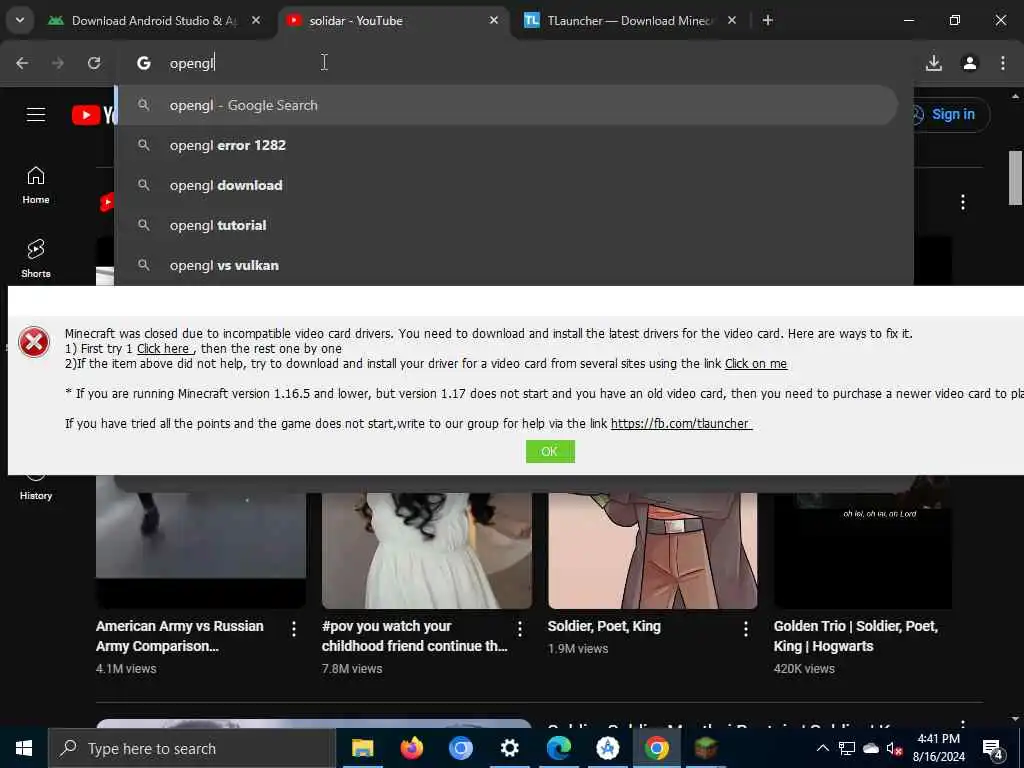Switch to TLauncher Download Minecraft tab
The image size is (1024, 768).
(x=631, y=21)
